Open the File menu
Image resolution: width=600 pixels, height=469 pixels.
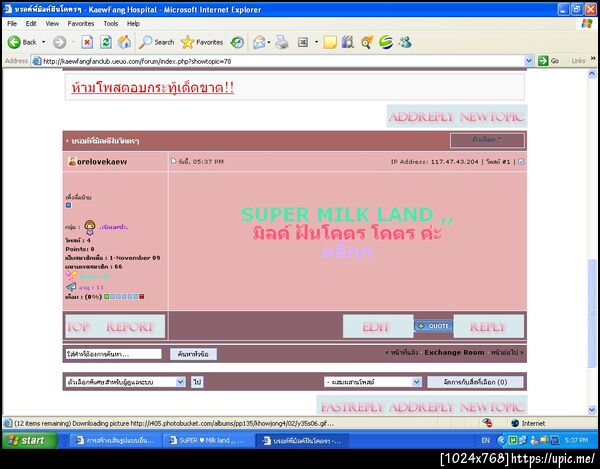(12, 24)
